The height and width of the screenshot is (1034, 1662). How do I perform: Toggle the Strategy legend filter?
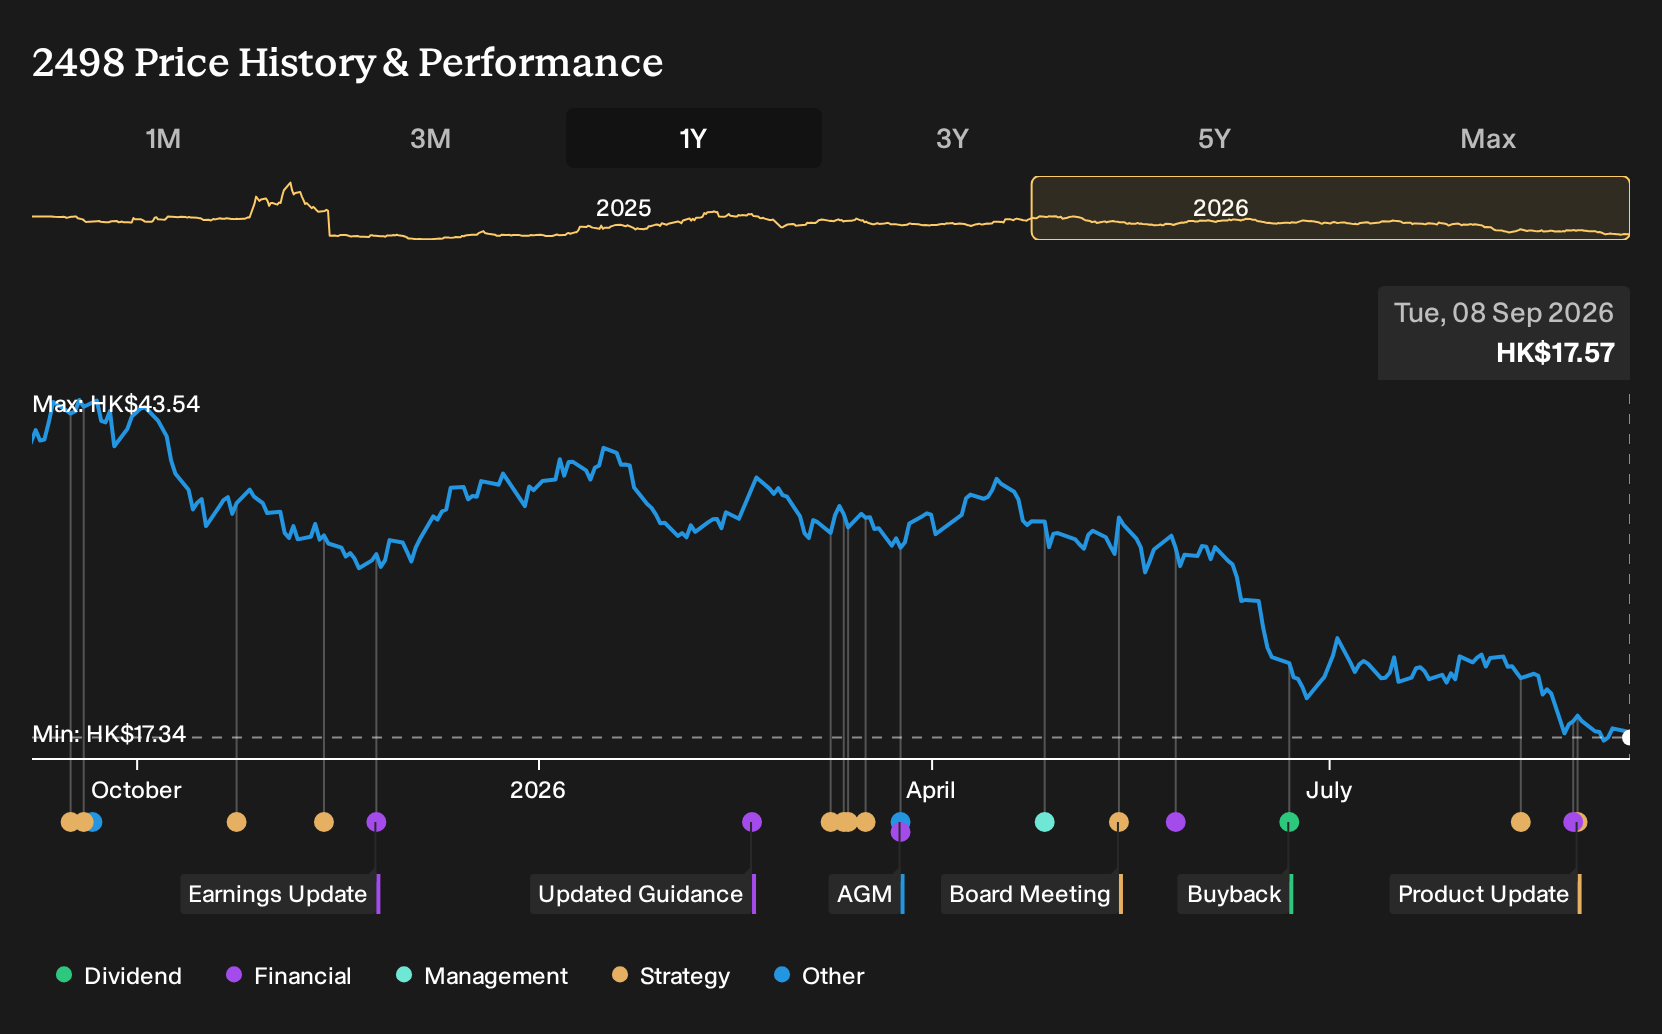(x=670, y=976)
